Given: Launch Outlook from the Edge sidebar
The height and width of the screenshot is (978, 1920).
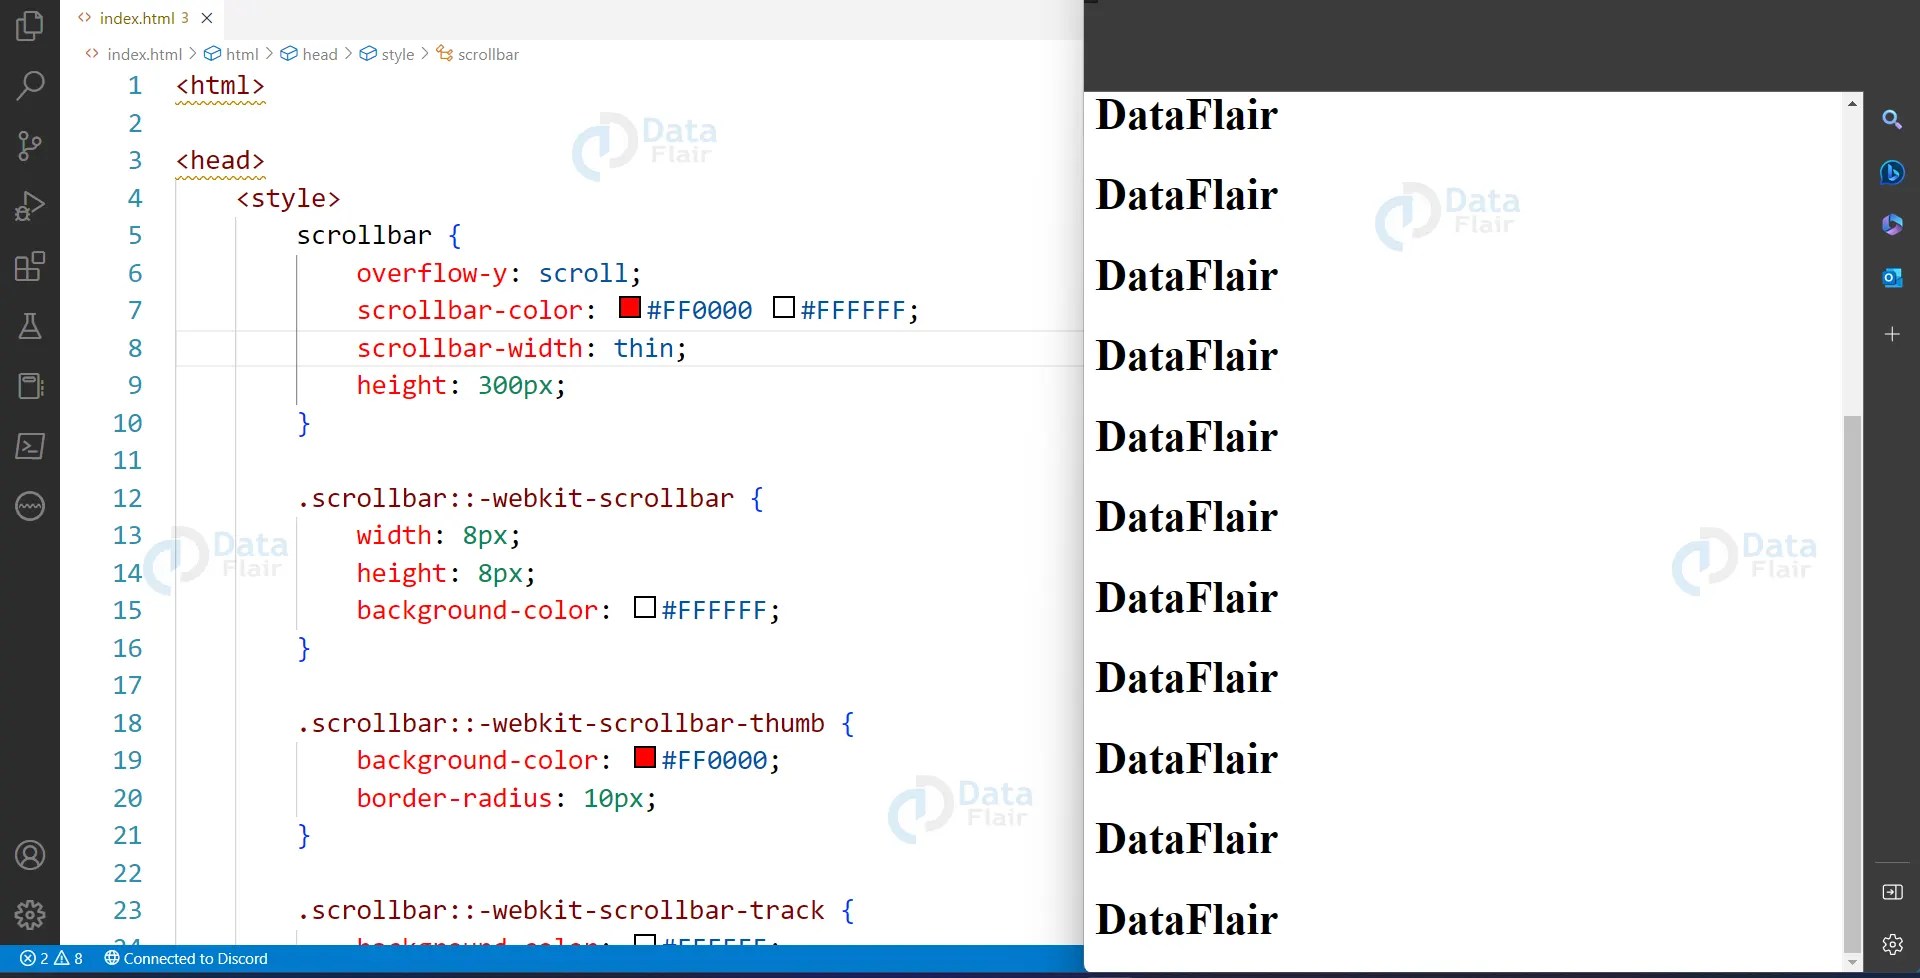Looking at the screenshot, I should [1893, 277].
